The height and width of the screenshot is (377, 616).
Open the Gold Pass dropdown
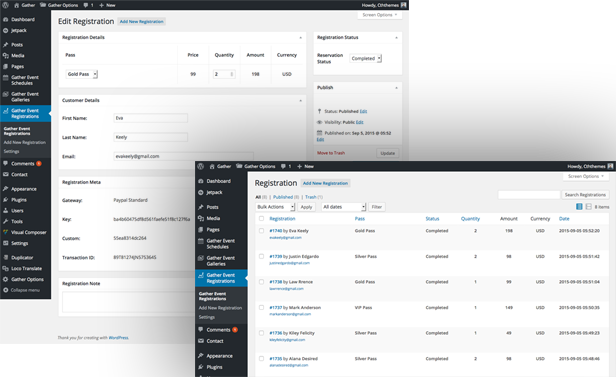[x=82, y=74]
